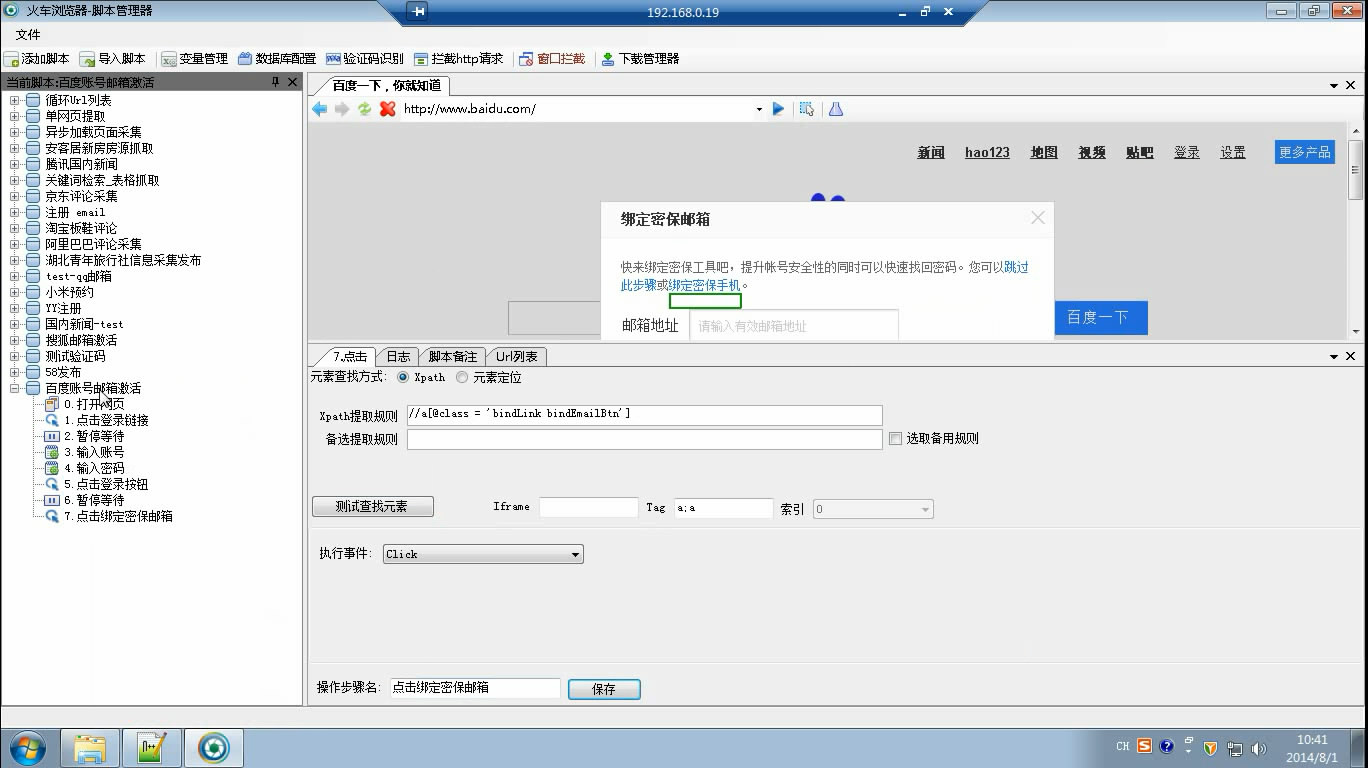Viewport: 1368px width, 768px height.
Task: Open the 执行事件 Click dropdown
Action: coord(483,554)
